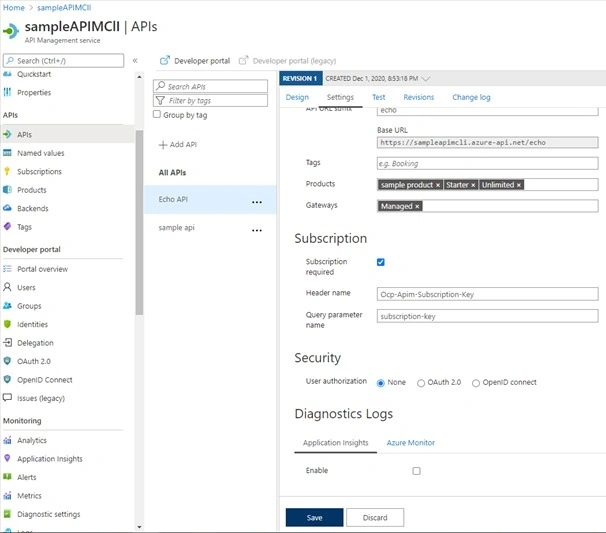The width and height of the screenshot is (606, 533).
Task: Remove the Starter product tag
Action: pos(473,185)
